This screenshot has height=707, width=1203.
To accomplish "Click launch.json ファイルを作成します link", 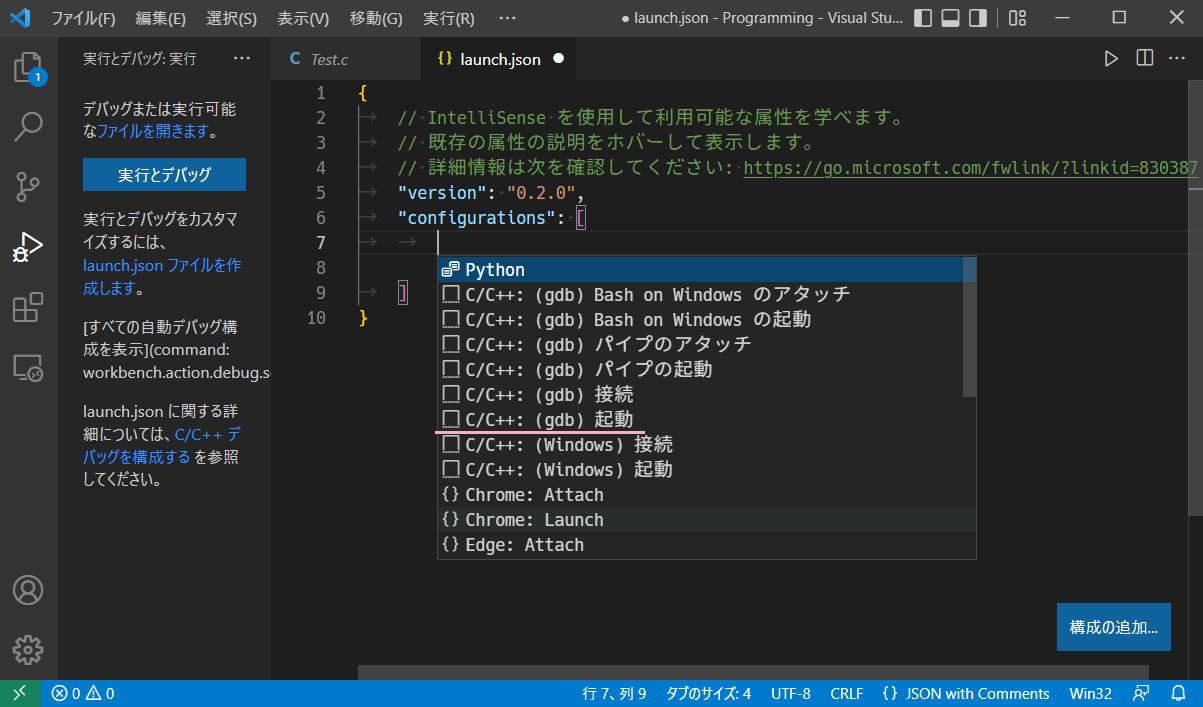I will pyautogui.click(x=162, y=277).
